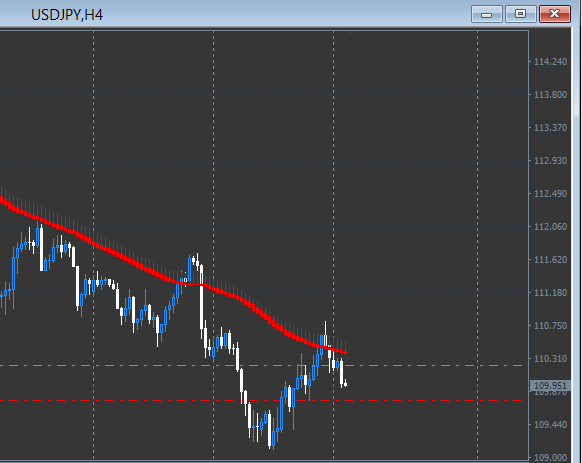Click the 110.310 price scale label
This screenshot has width=582, height=463.
click(x=550, y=359)
